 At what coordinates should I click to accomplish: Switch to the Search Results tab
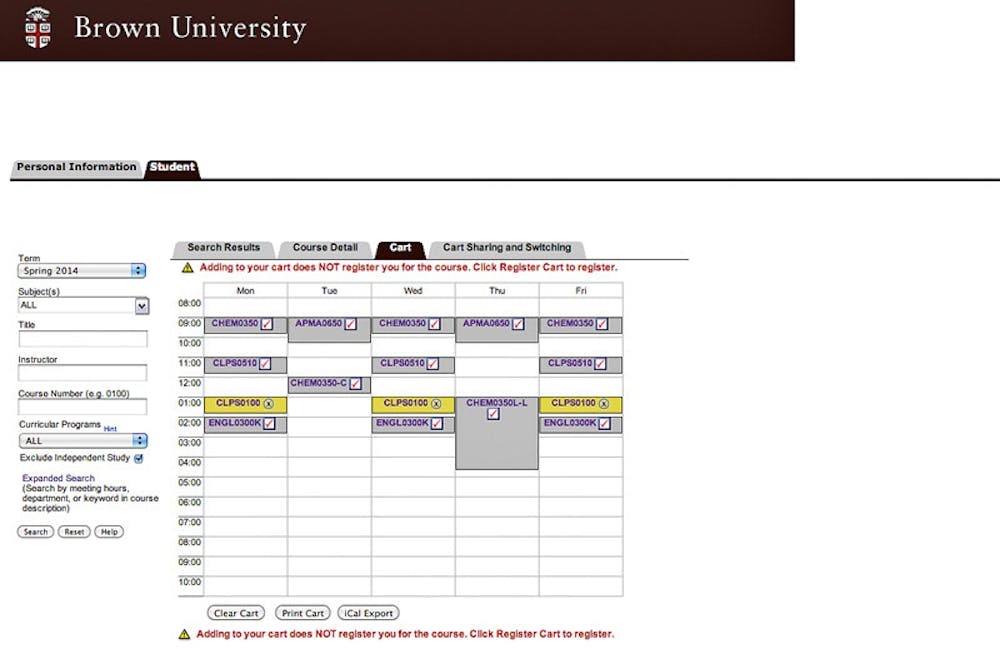(223, 248)
